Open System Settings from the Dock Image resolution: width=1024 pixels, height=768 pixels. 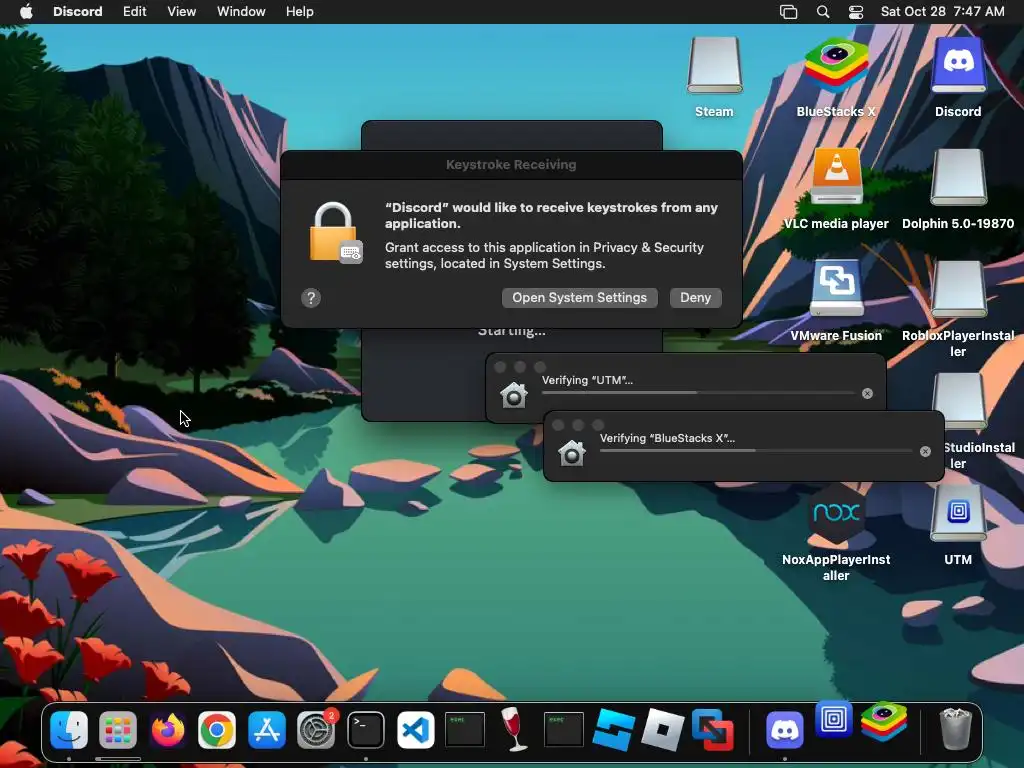pyautogui.click(x=316, y=729)
